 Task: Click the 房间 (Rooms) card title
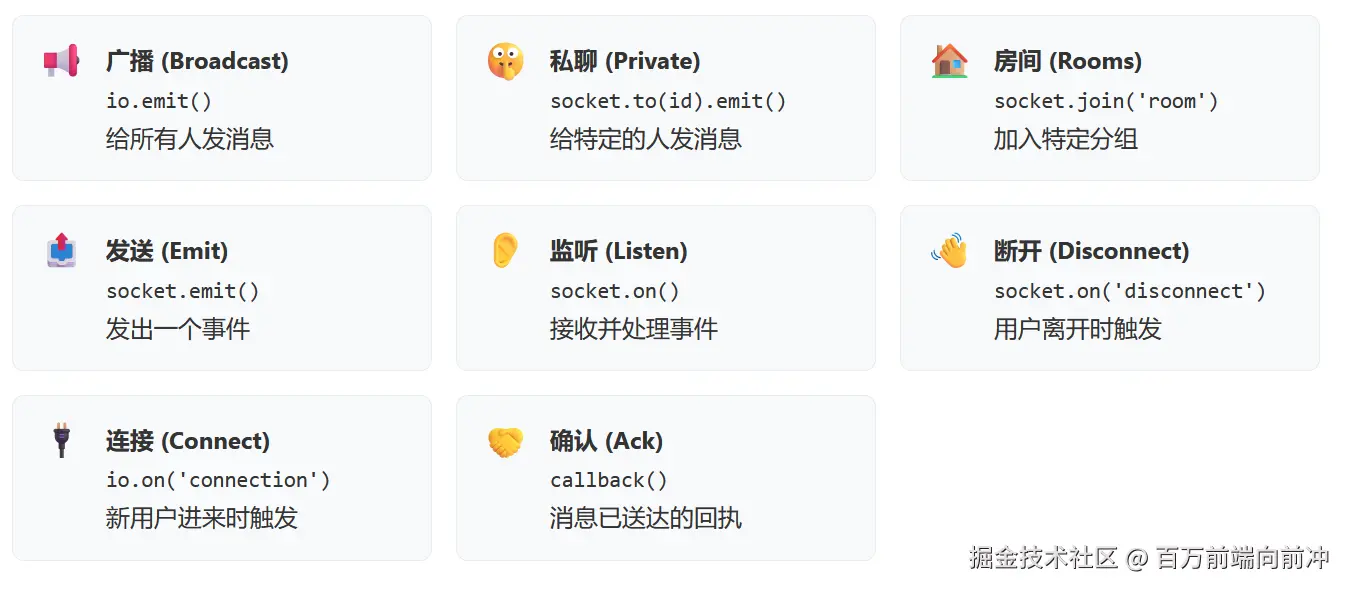(x=1067, y=61)
